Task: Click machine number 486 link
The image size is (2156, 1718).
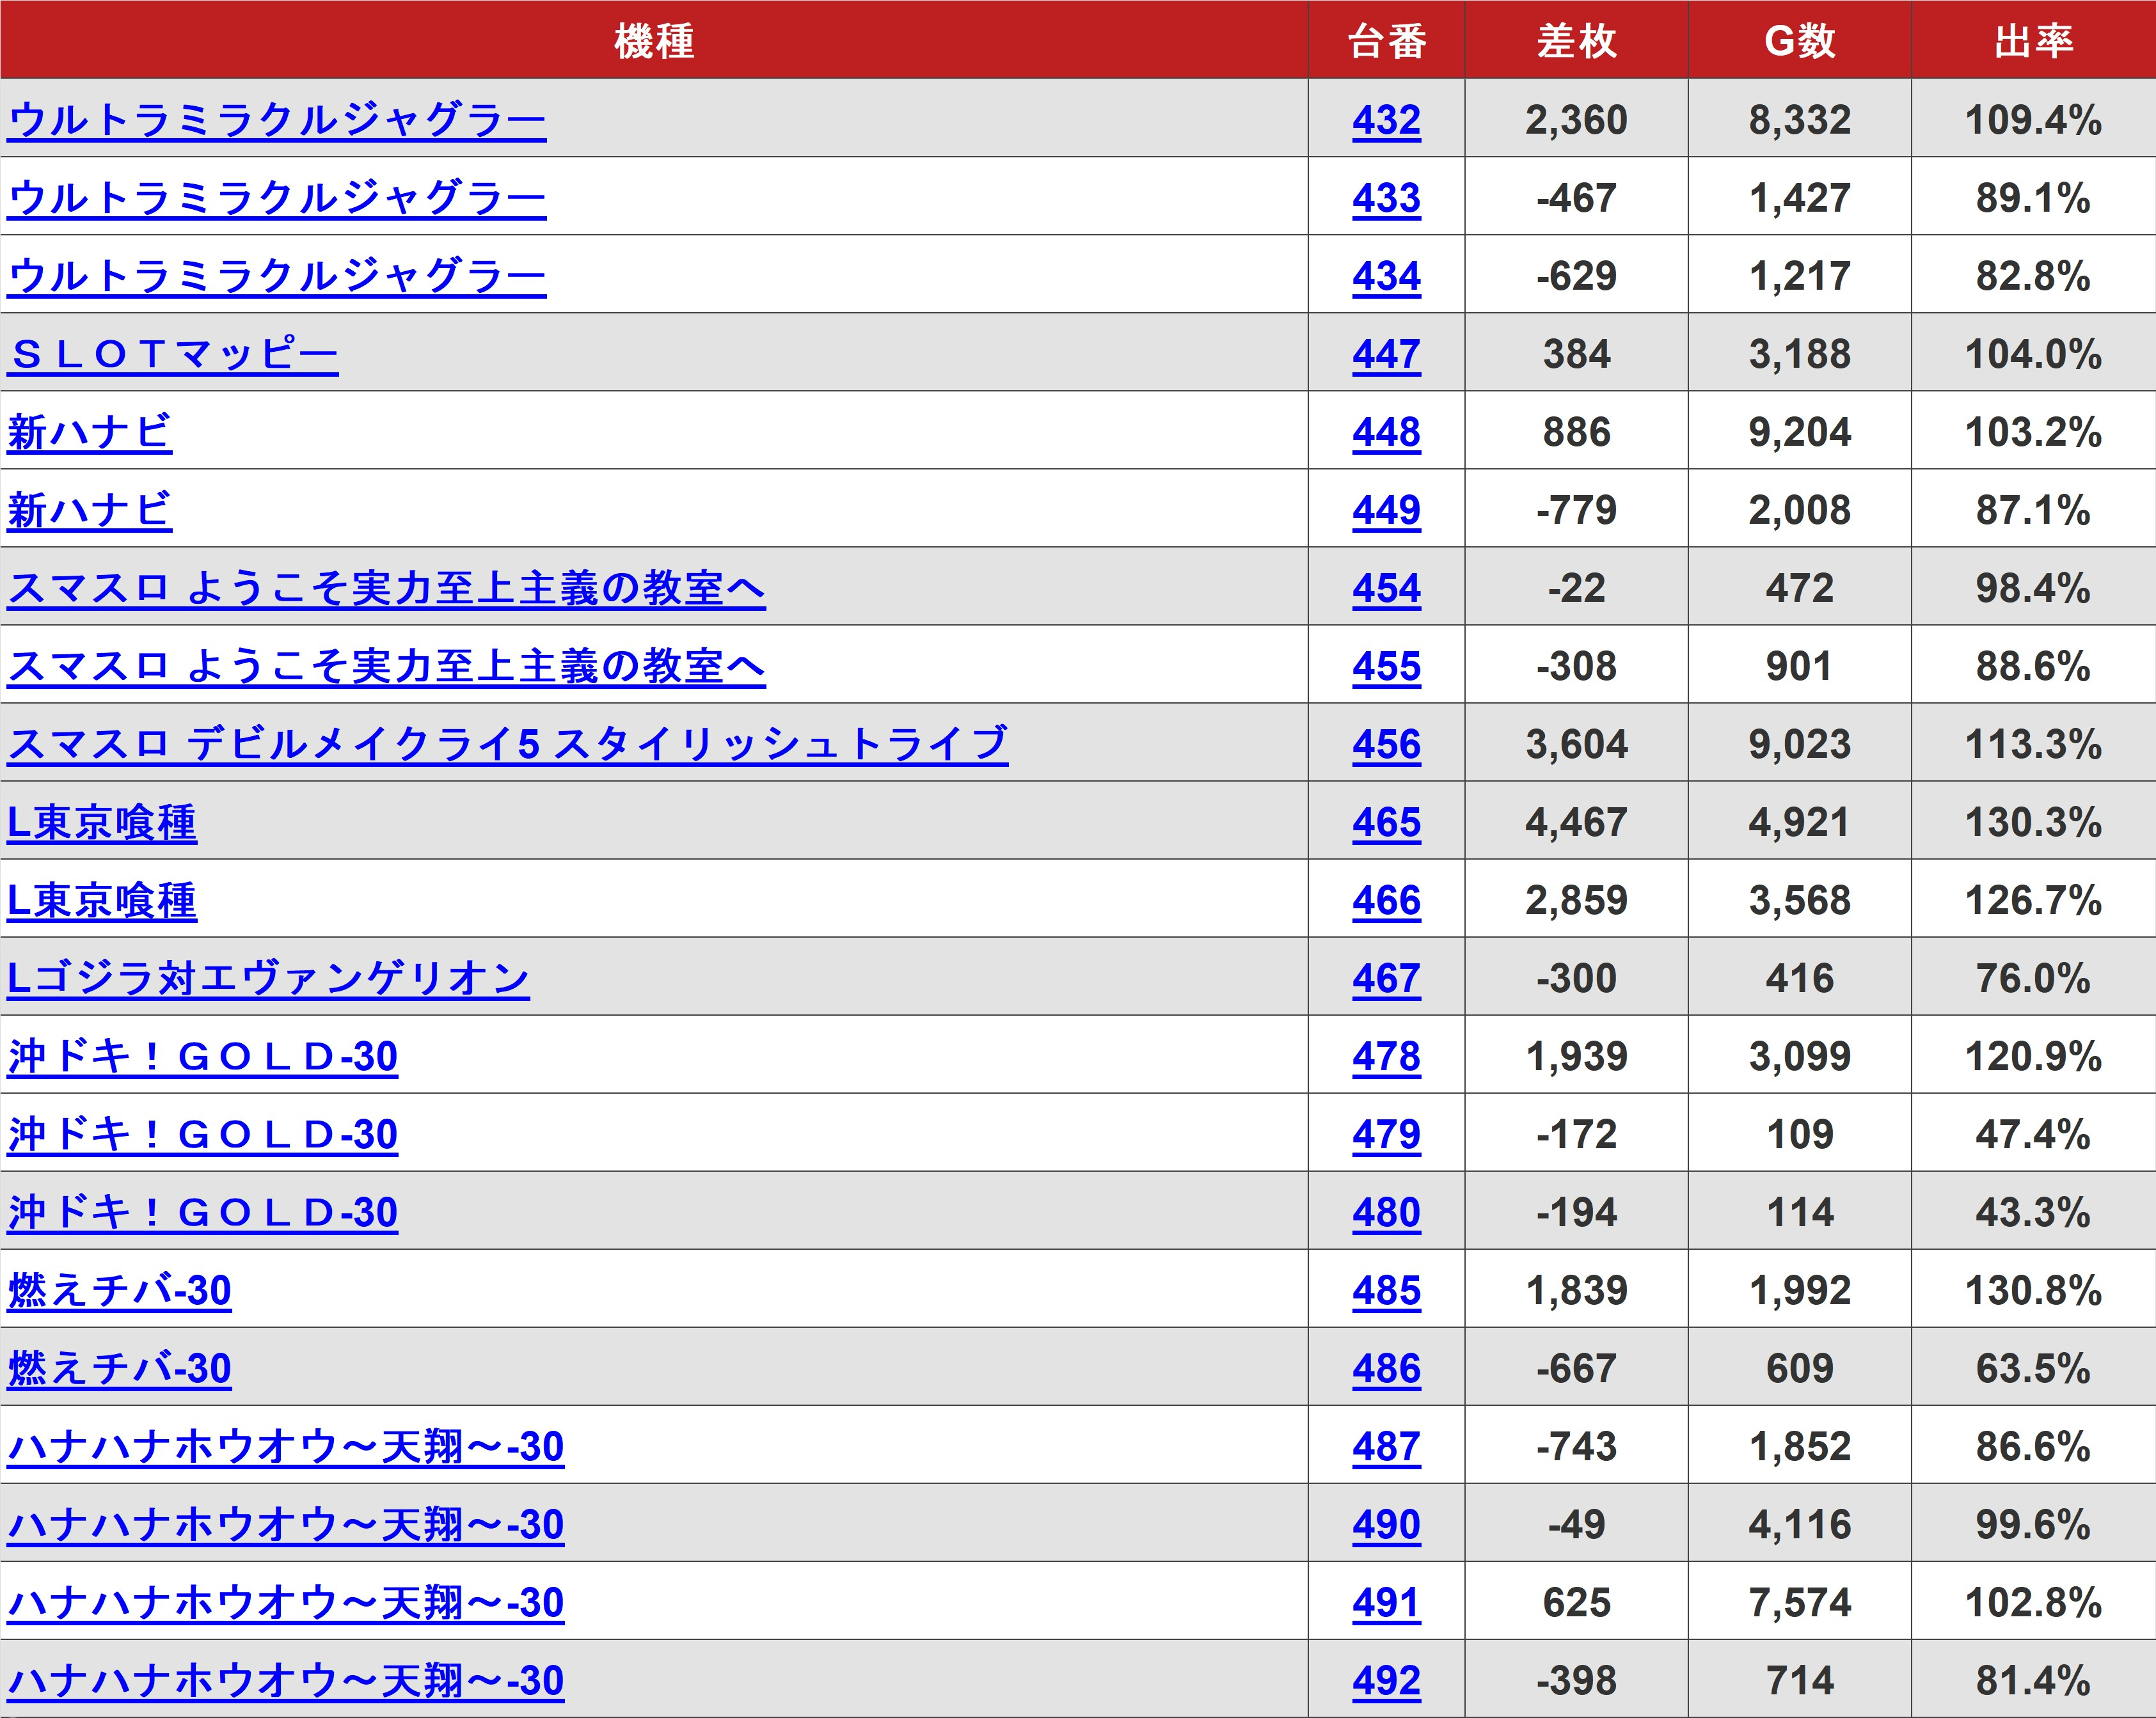Action: 1386,1368
